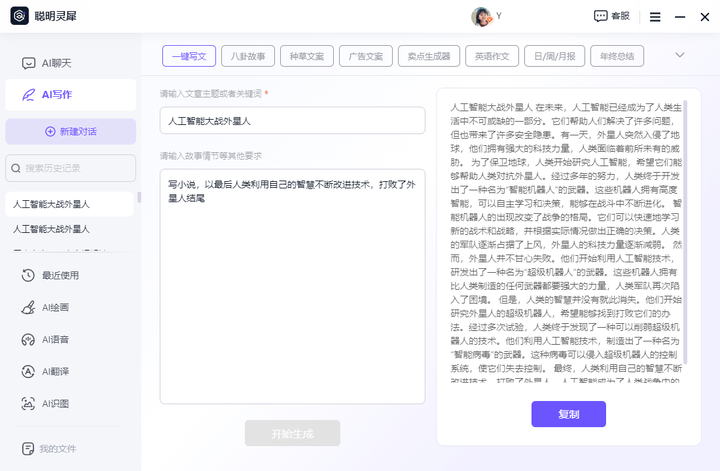Click the 复制 button
Image resolution: width=720 pixels, height=471 pixels.
pyautogui.click(x=568, y=414)
